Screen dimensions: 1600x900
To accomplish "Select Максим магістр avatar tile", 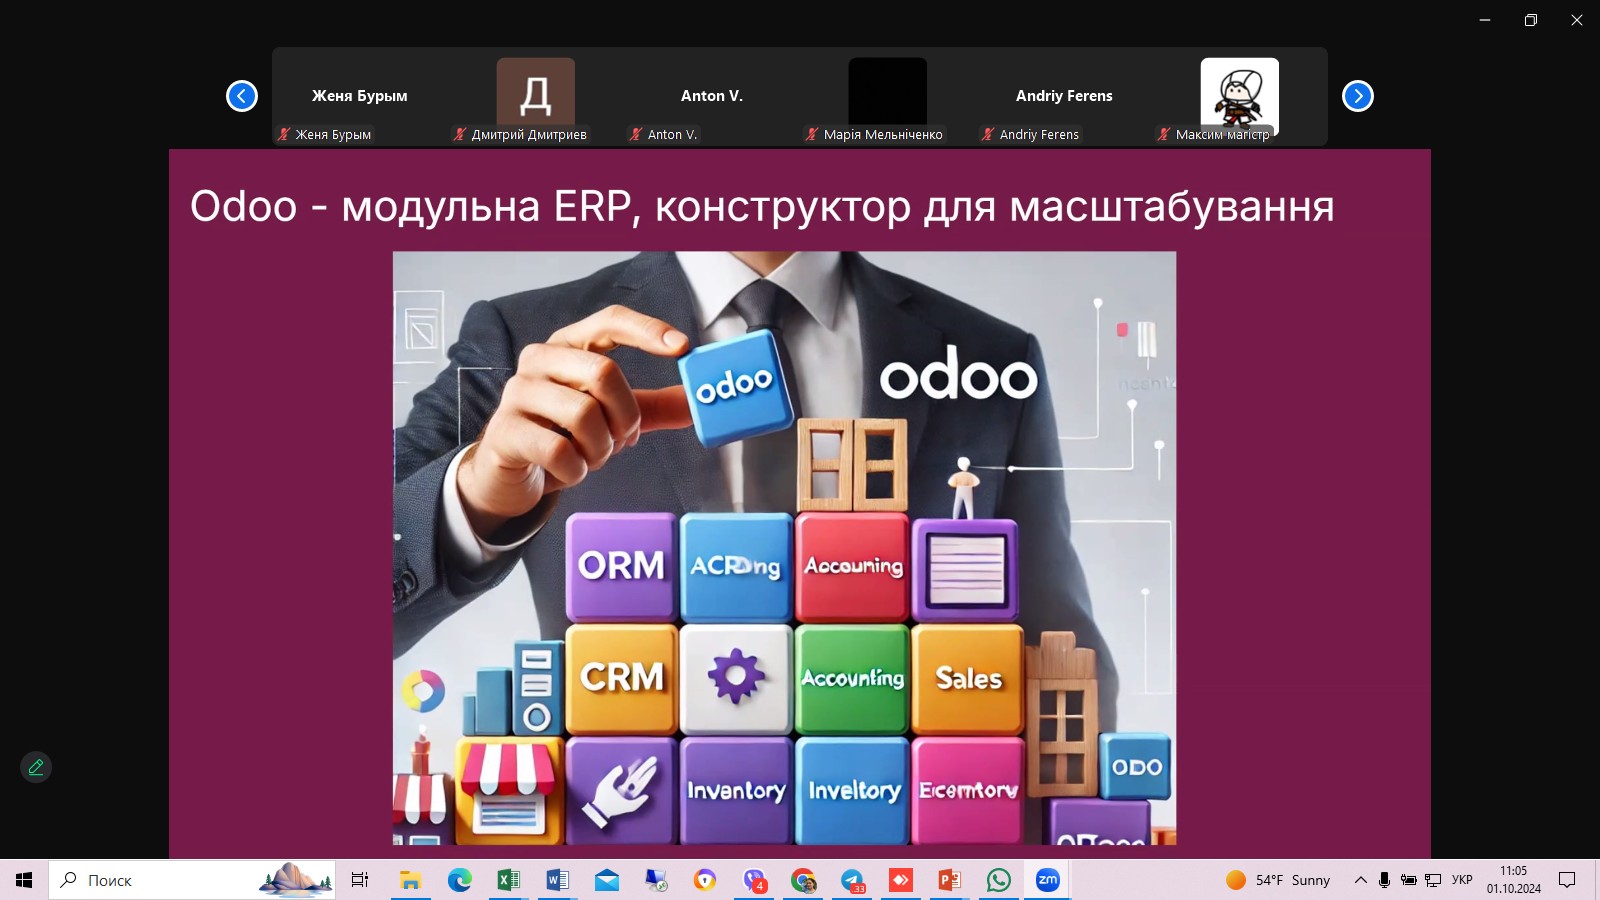I will coord(1240,96).
